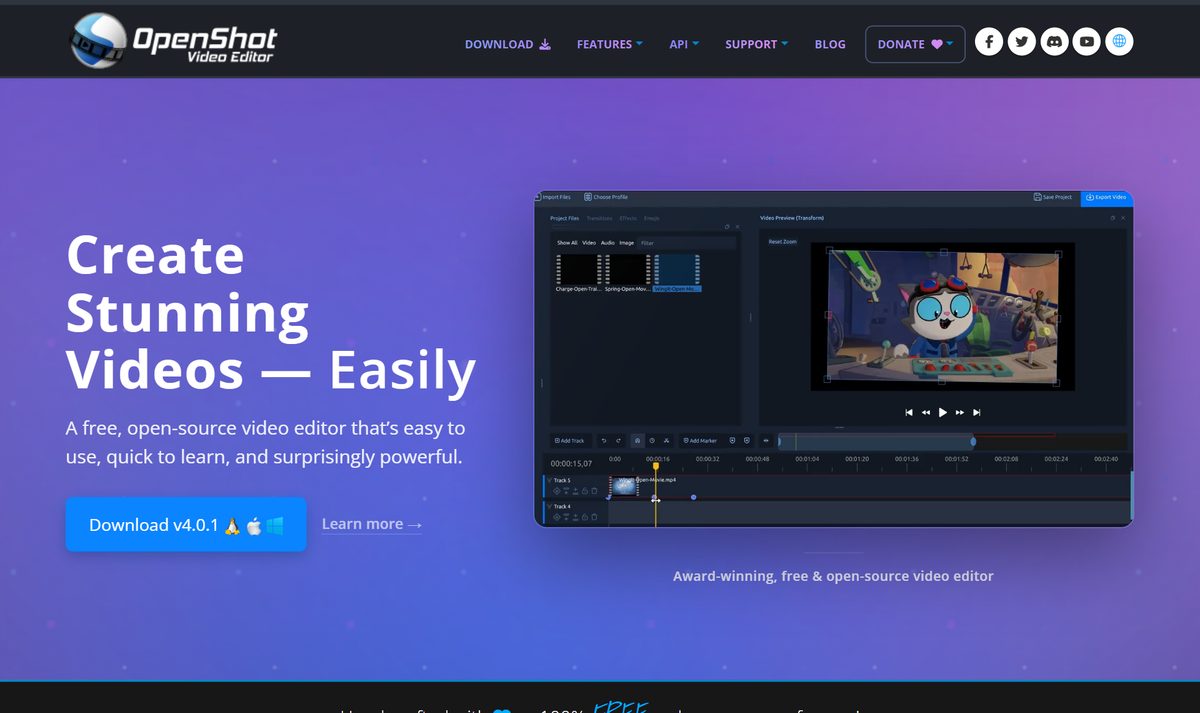
Task: Select the Show All file filter
Action: point(567,243)
